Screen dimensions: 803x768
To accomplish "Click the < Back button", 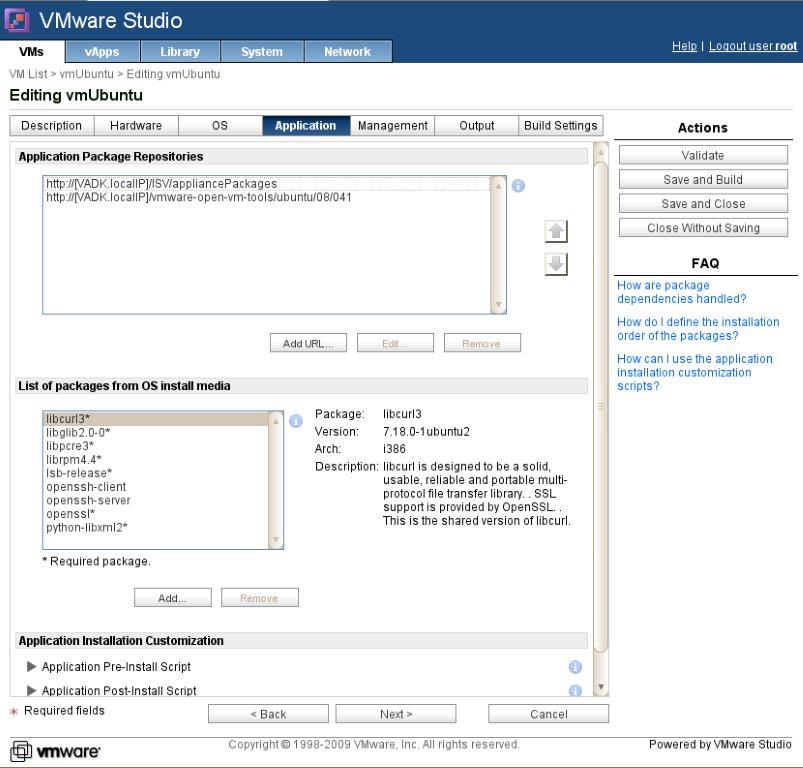I will coord(268,714).
